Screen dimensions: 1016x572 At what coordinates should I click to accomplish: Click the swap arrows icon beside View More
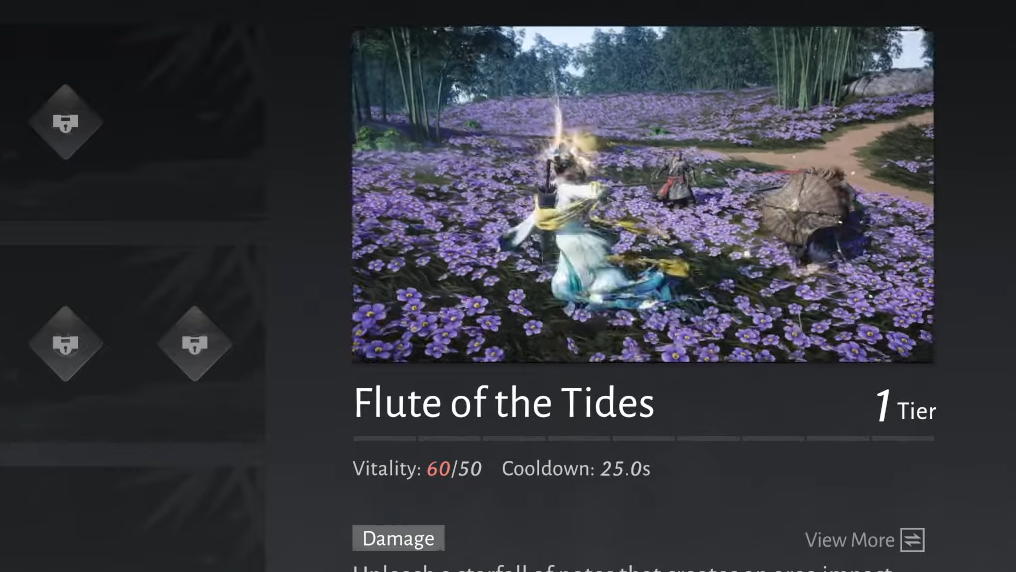(912, 540)
